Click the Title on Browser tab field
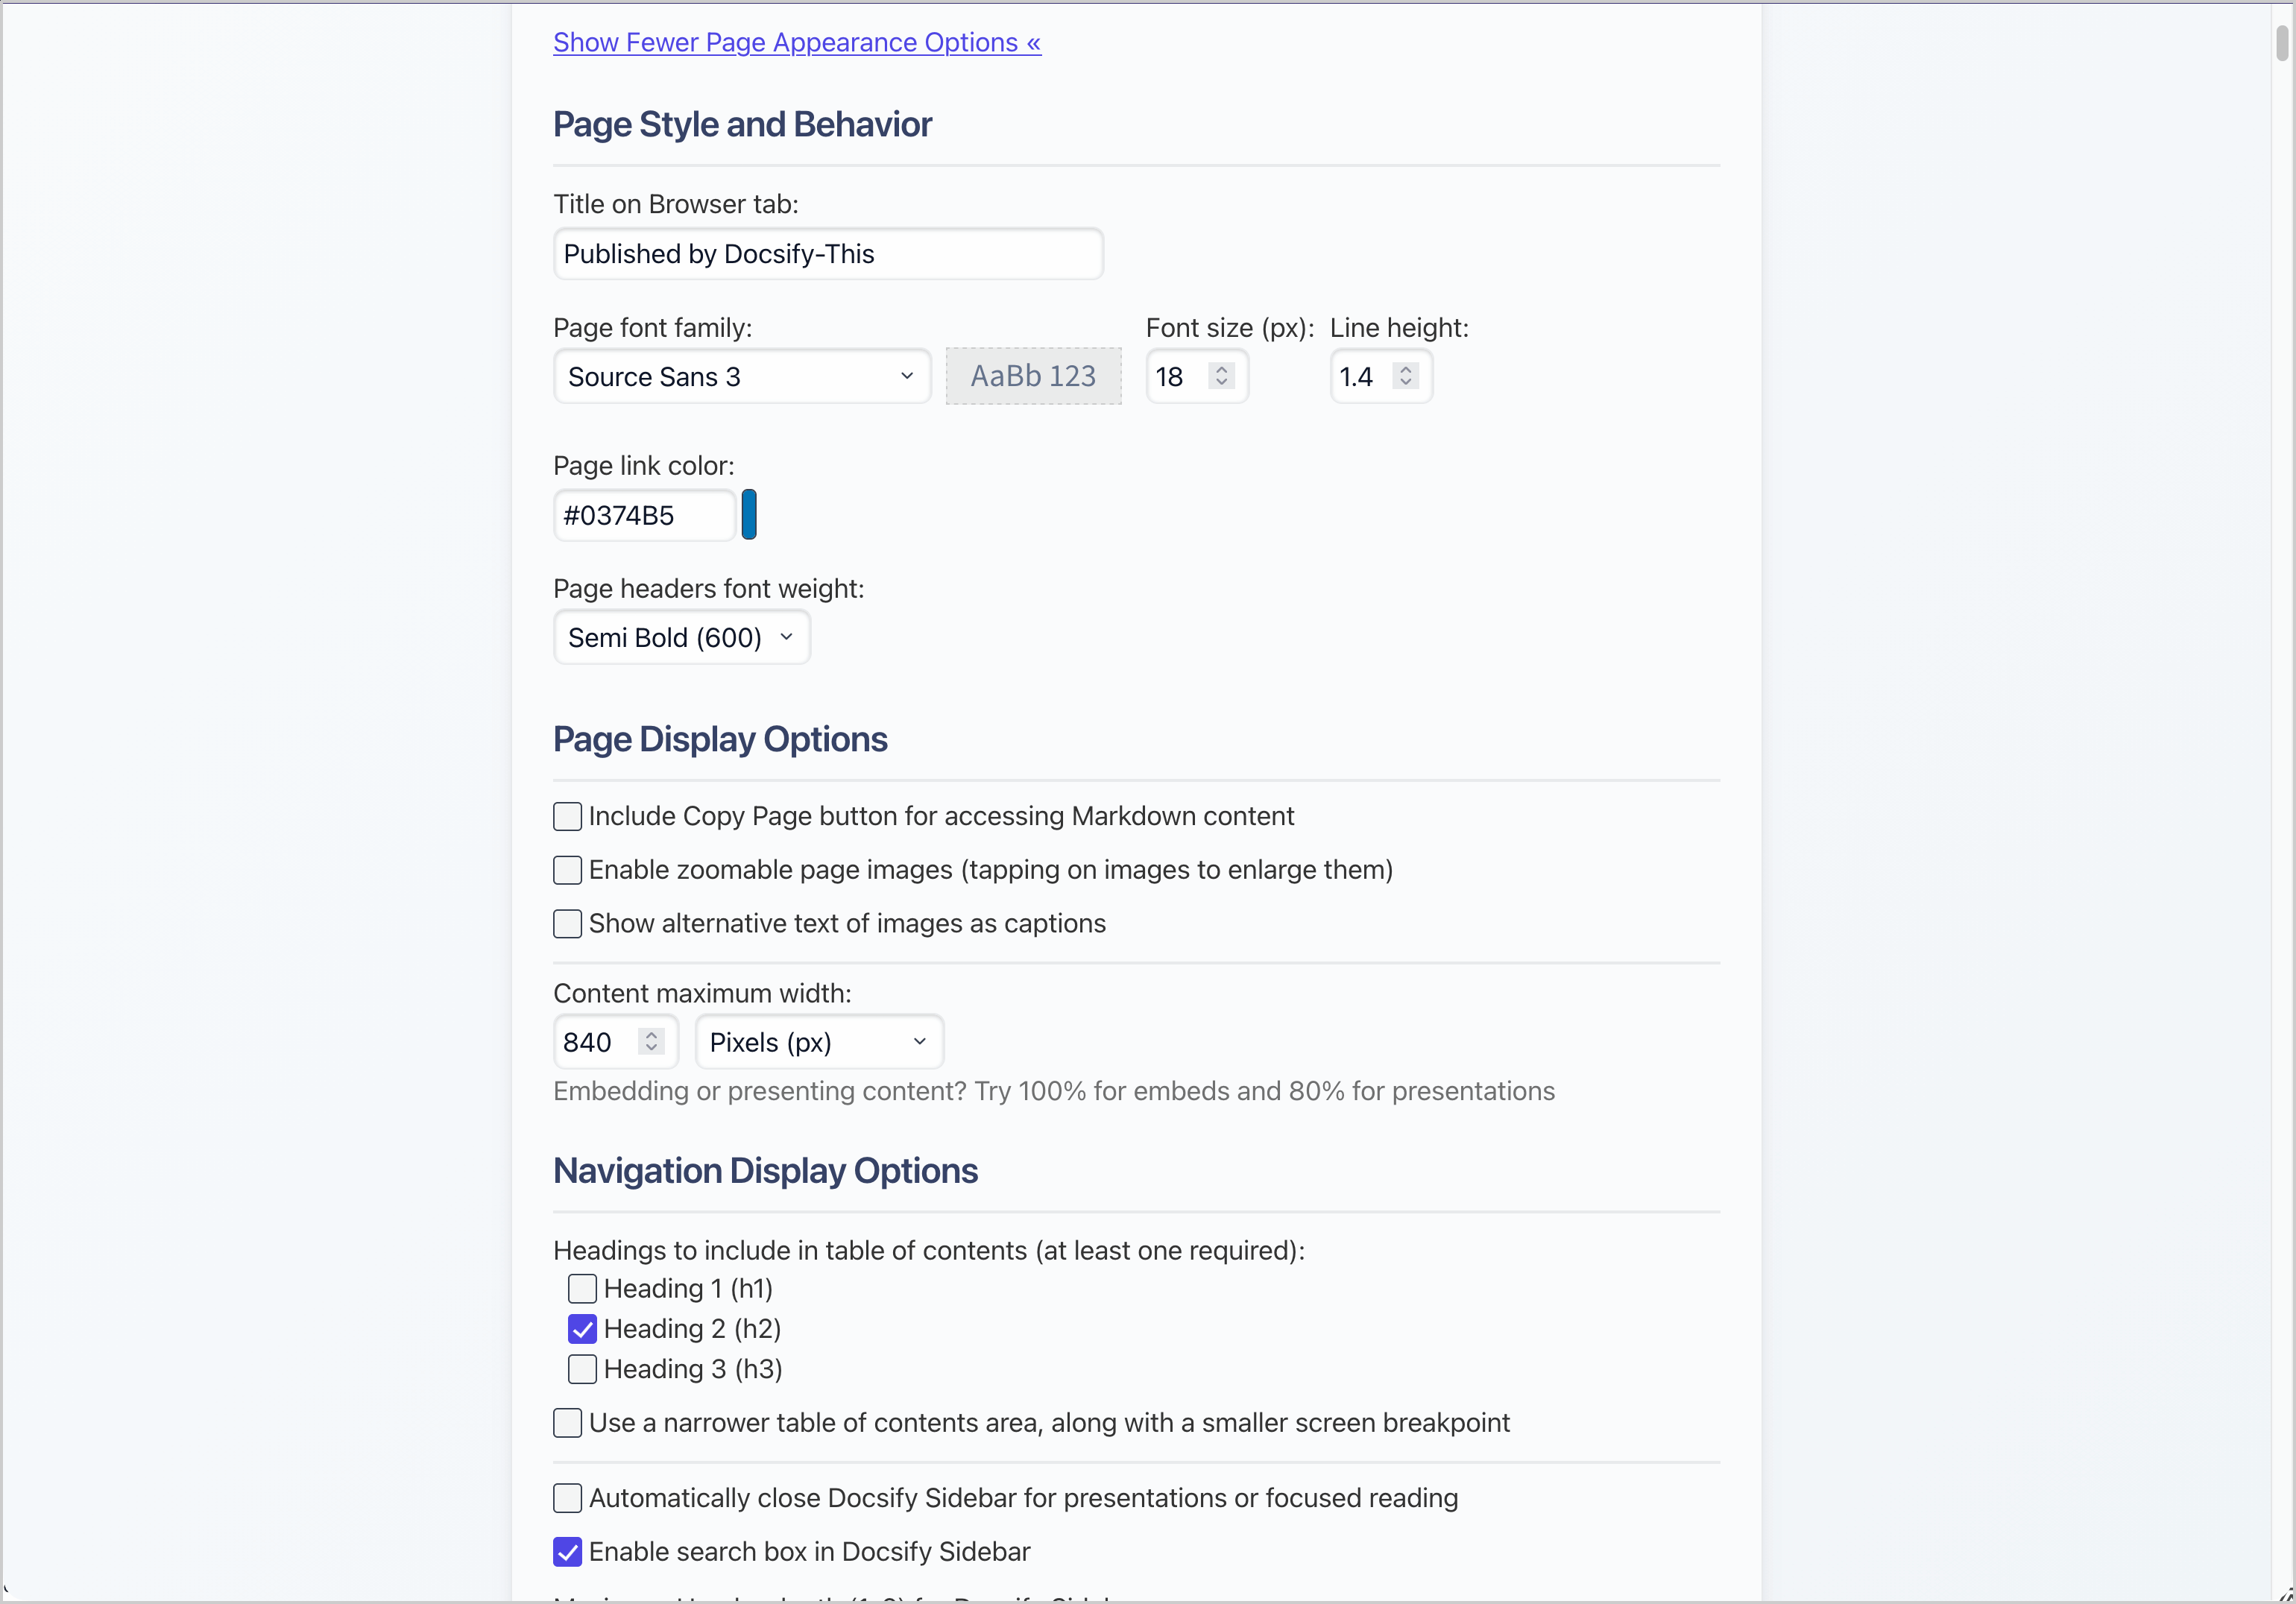Screen dimensions: 2296x1604 [x=827, y=254]
